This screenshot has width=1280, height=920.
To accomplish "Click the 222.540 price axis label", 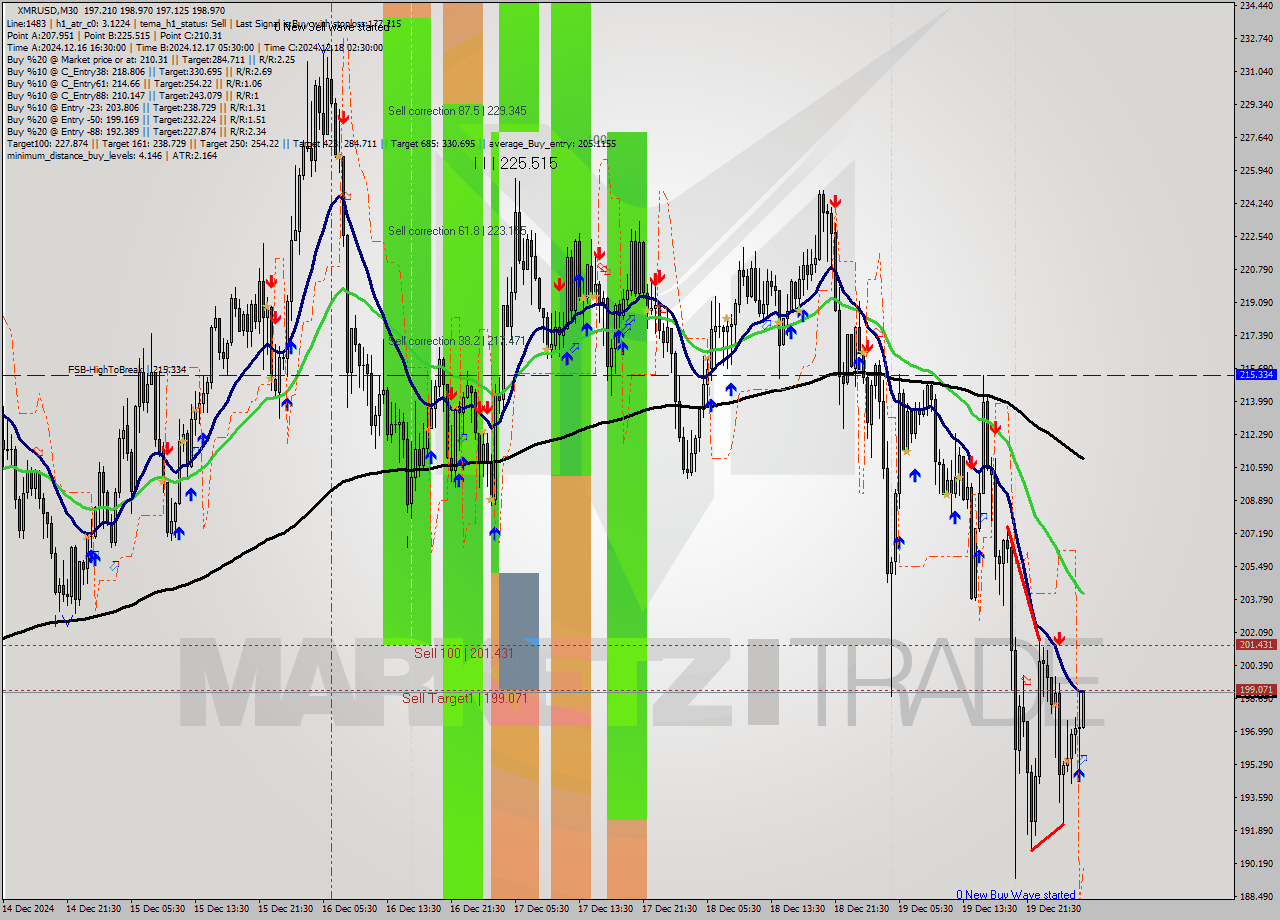I will (1256, 236).
